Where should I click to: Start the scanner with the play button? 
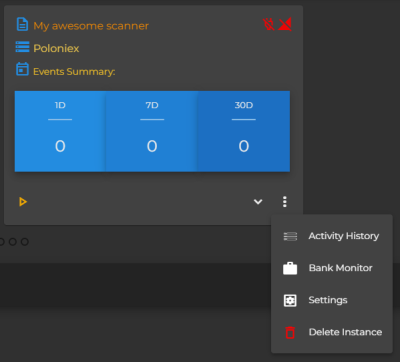23,202
